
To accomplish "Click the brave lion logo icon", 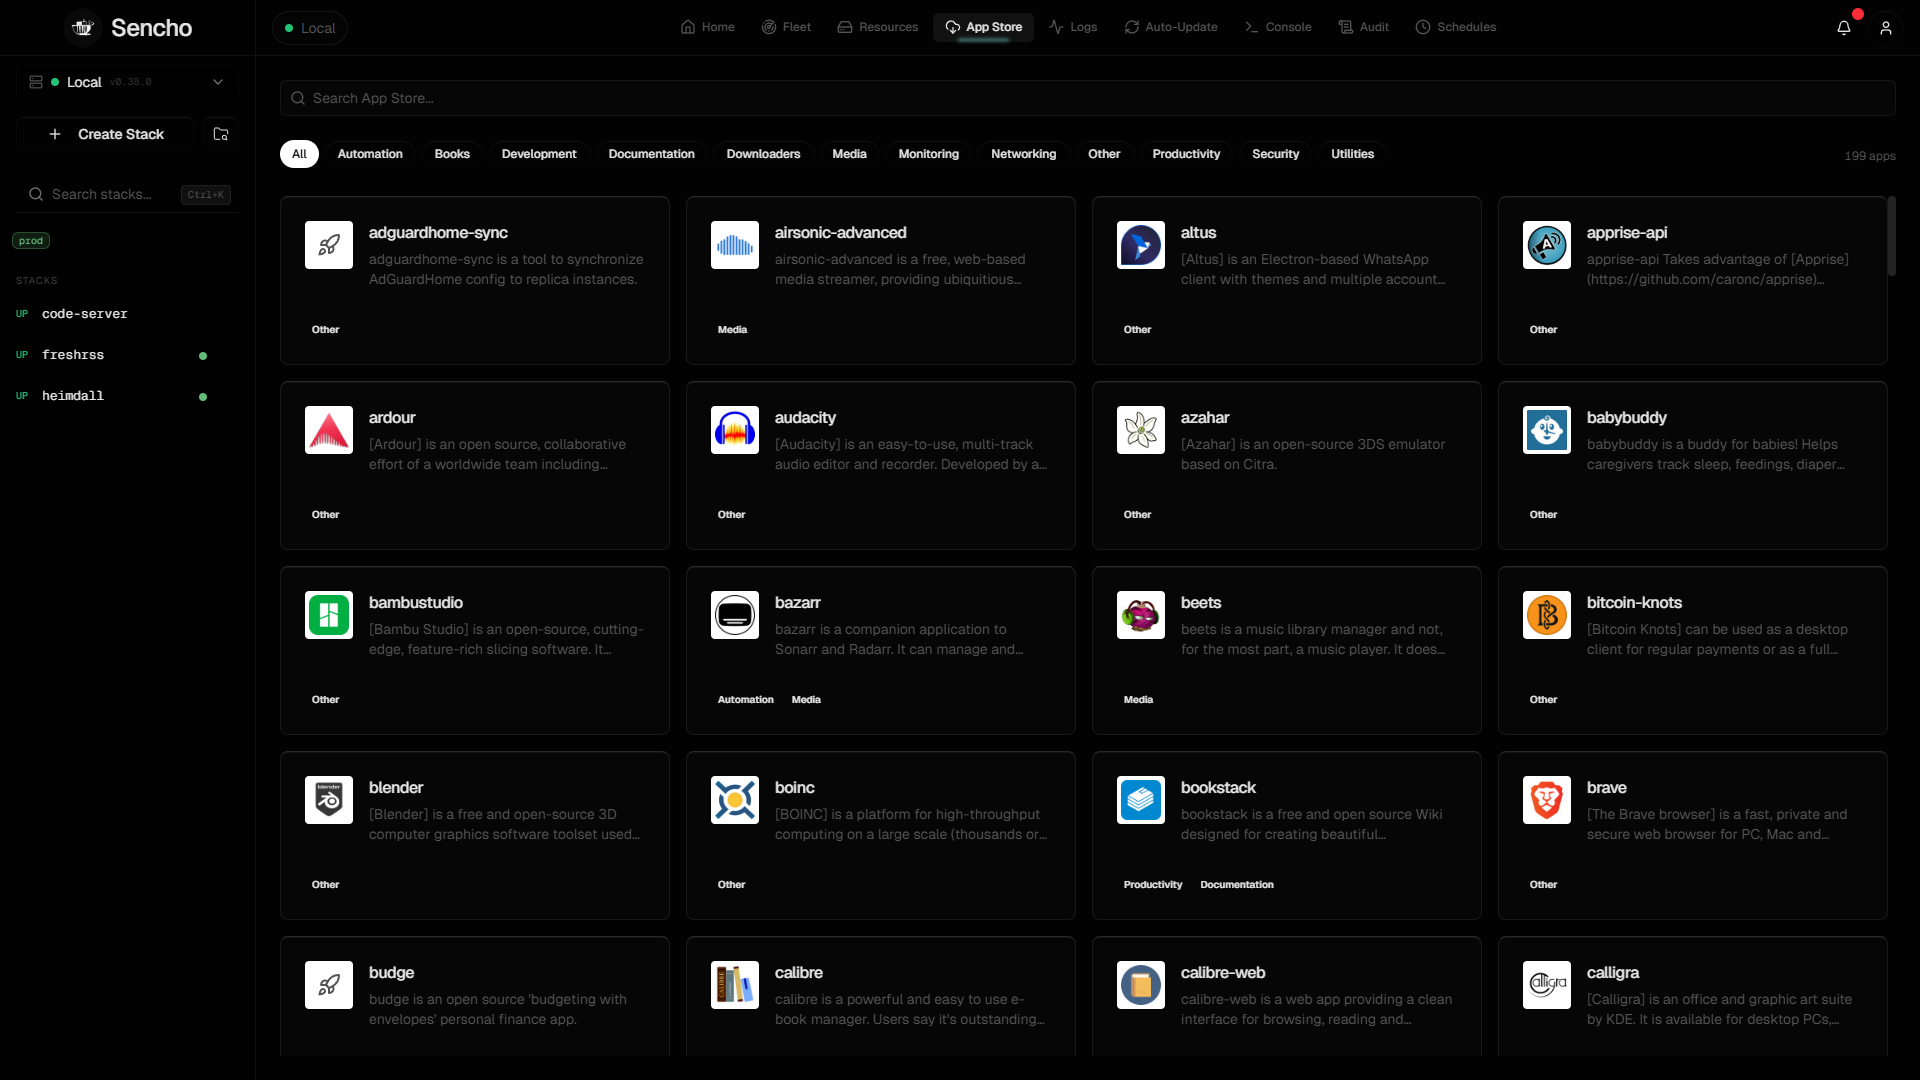I will (x=1547, y=800).
